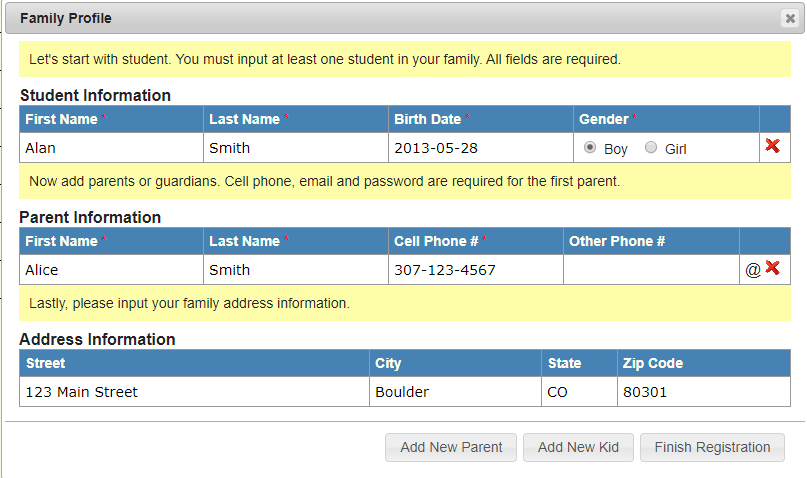Select the Boy gender radio button

(590, 148)
